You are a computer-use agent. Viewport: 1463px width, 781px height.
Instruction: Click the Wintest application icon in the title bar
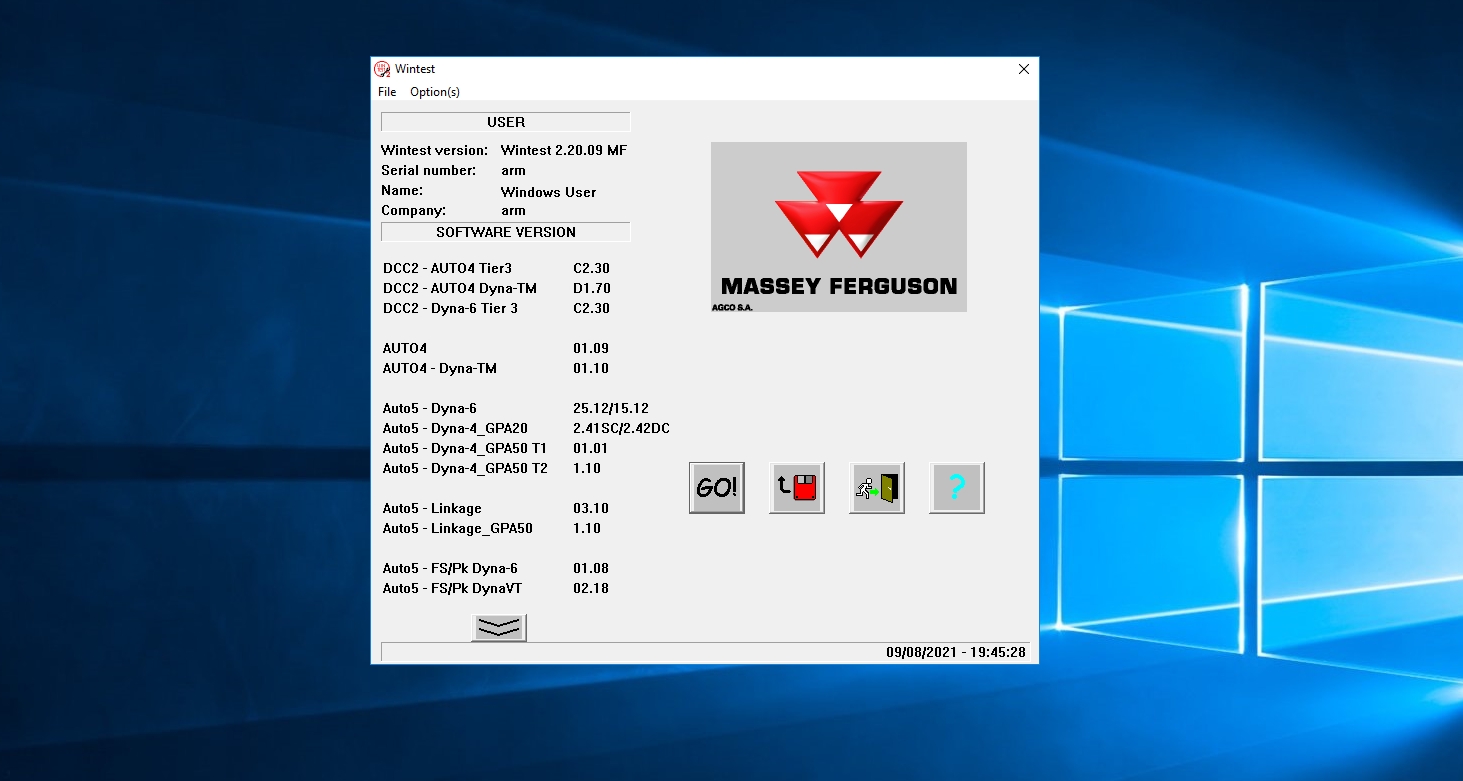pos(383,68)
